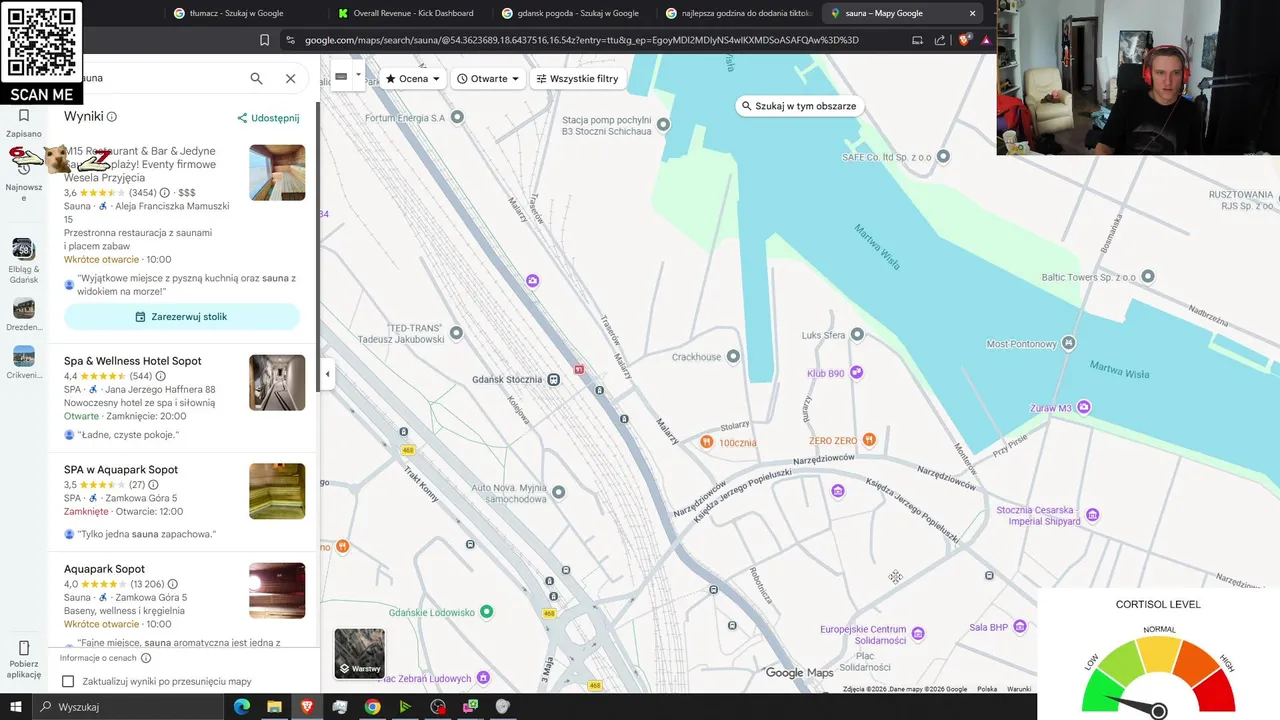Screen dimensions: 1280x720
Task: Click Szukaj w tym obszarze button
Action: pyautogui.click(x=798, y=106)
